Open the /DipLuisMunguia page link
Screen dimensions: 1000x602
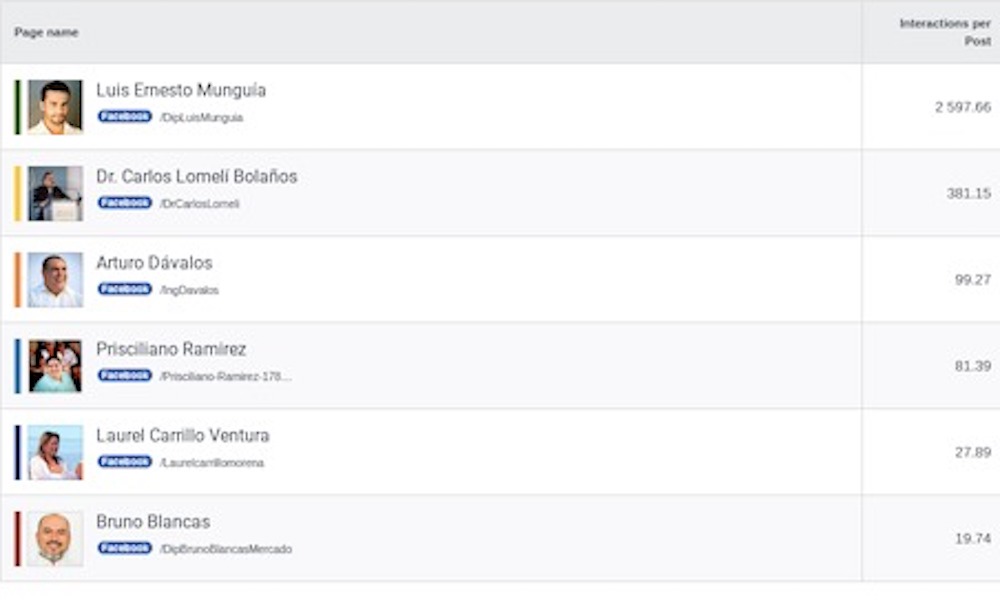201,118
